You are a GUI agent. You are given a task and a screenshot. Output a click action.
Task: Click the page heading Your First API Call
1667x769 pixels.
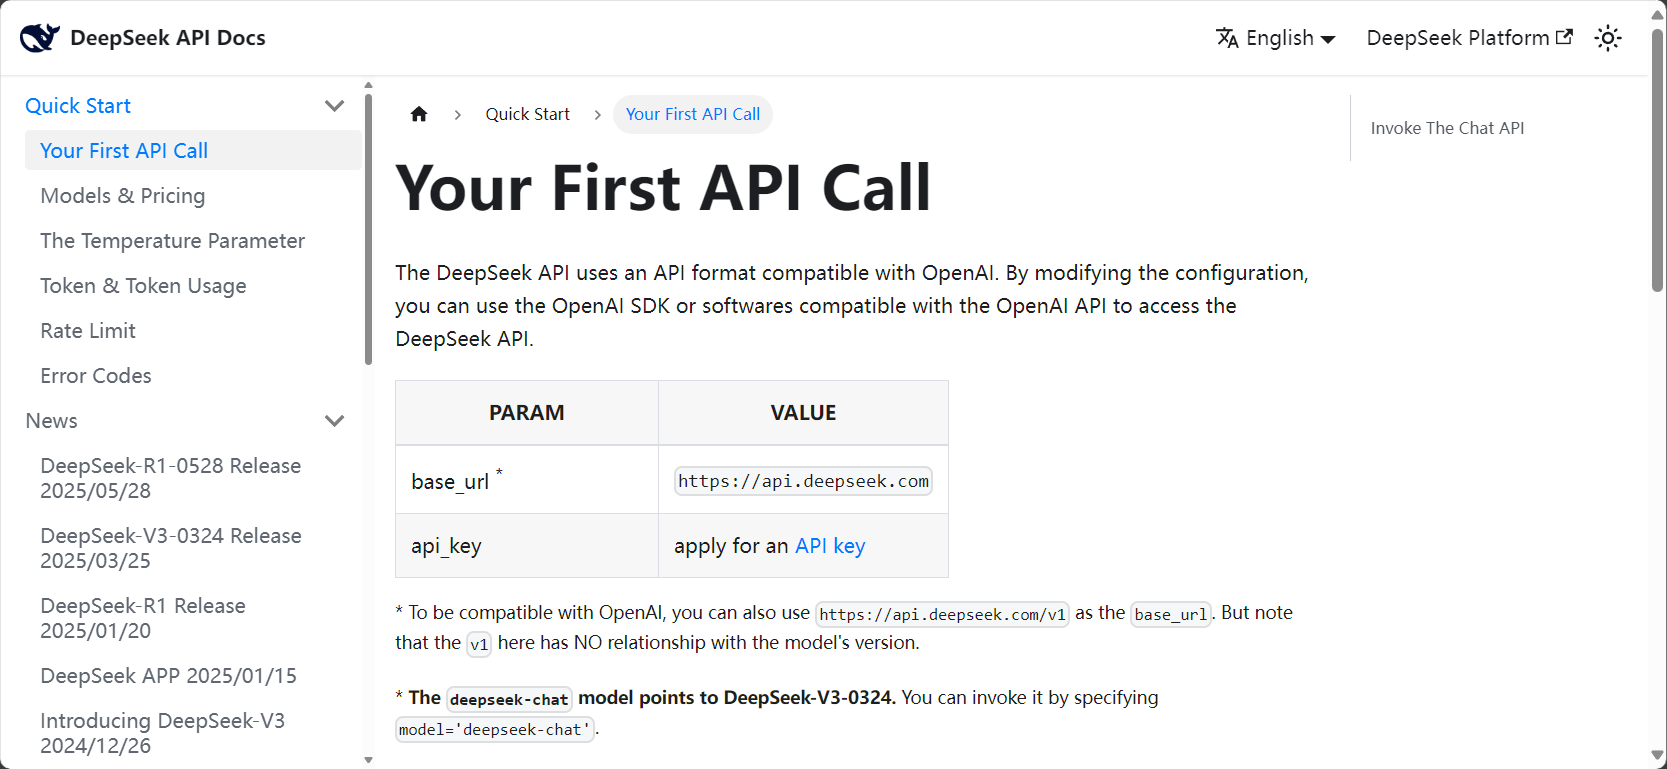[663, 188]
